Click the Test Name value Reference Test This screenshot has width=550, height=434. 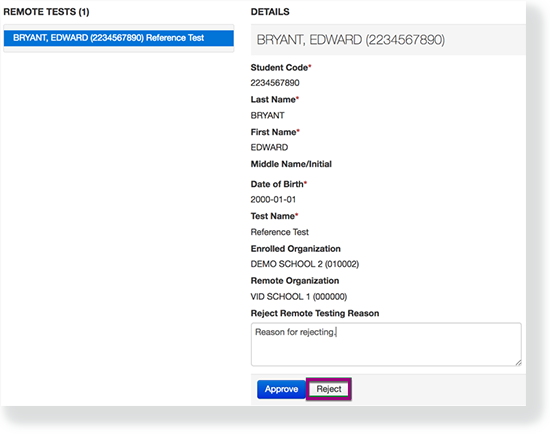click(280, 232)
